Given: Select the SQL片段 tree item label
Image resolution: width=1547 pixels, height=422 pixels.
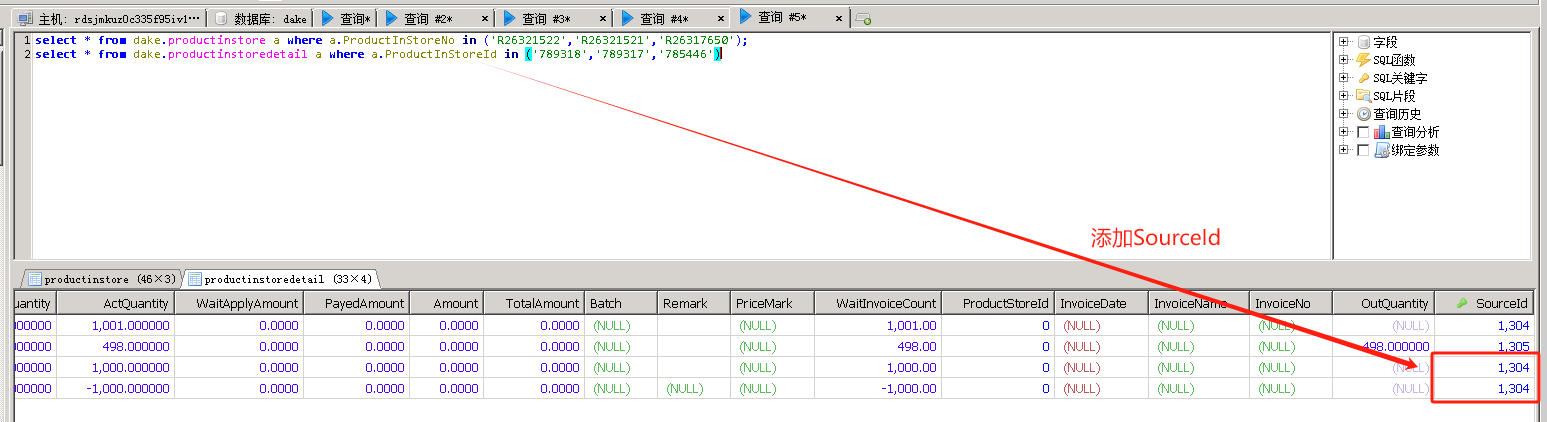Looking at the screenshot, I should click(1394, 96).
